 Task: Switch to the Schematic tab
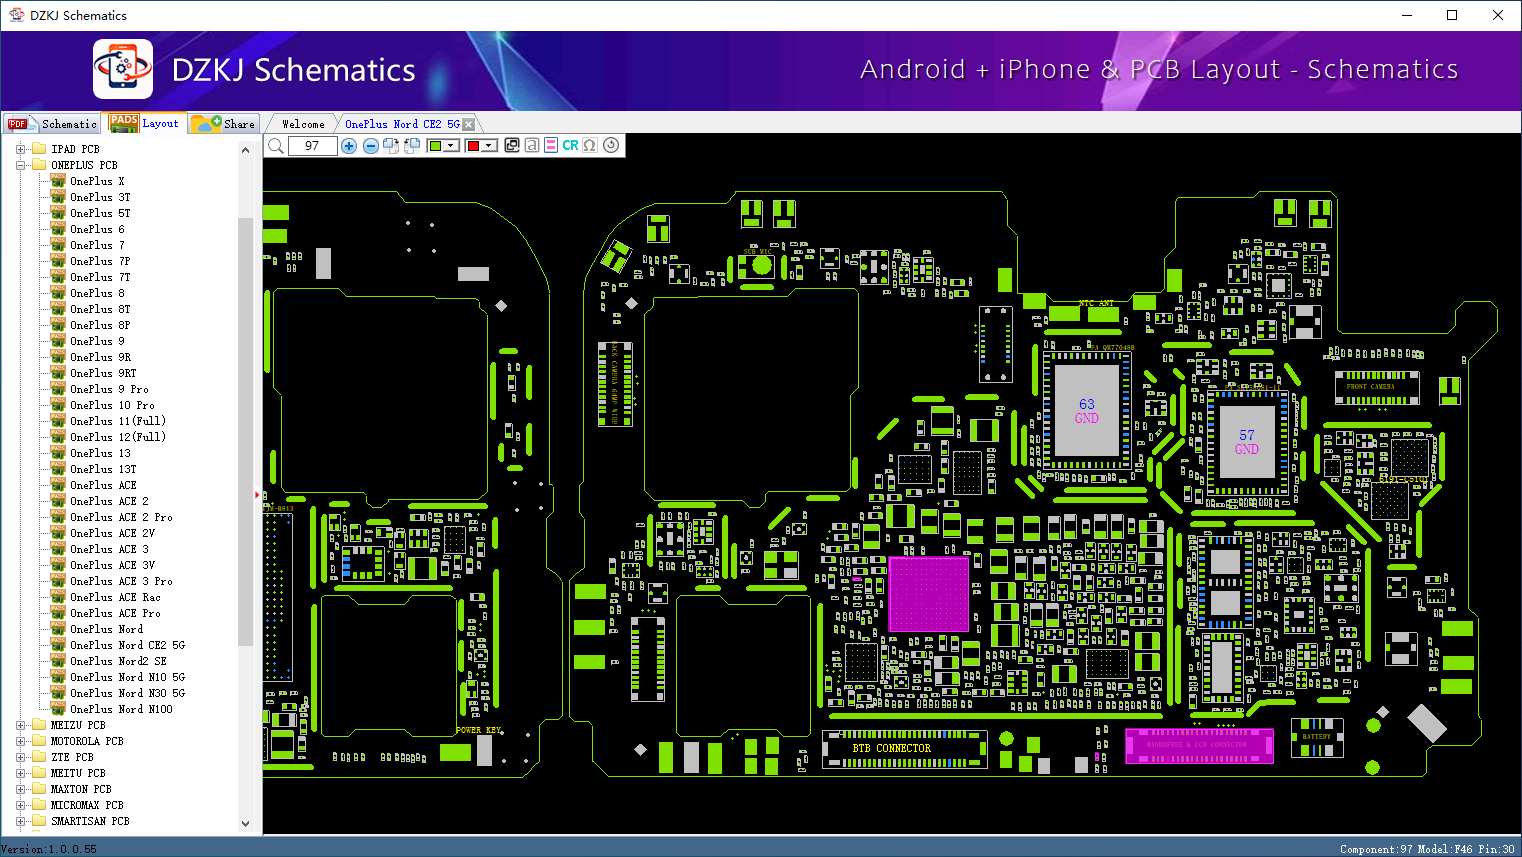(x=52, y=124)
